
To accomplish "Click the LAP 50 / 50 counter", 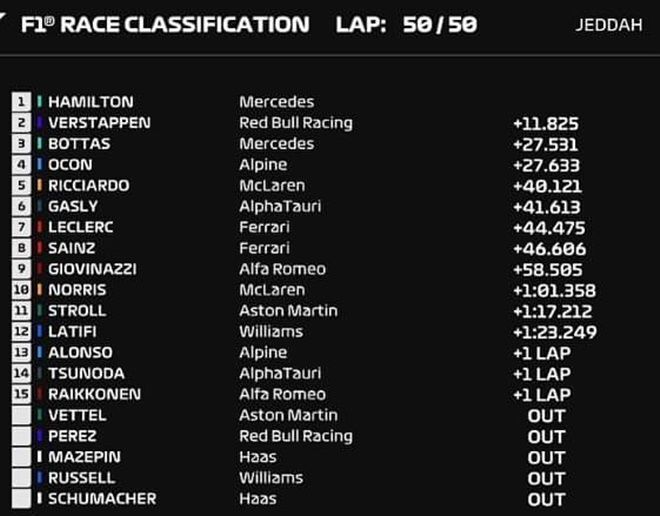I will point(407,24).
